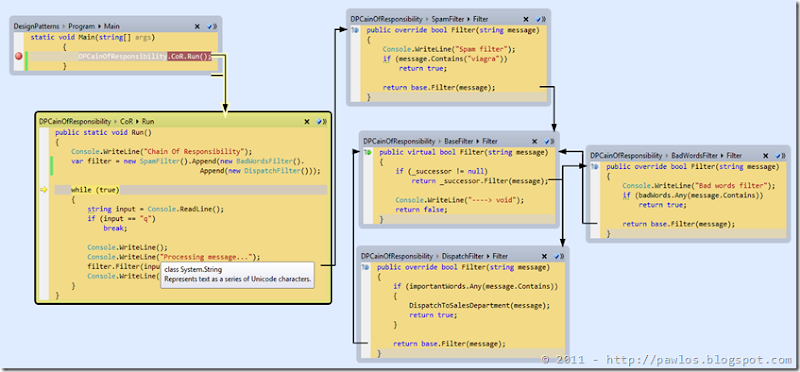This screenshot has width=800, height=372.
Task: Click the blue pin icon on the DispatchFilter bubble
Action: coord(557,256)
